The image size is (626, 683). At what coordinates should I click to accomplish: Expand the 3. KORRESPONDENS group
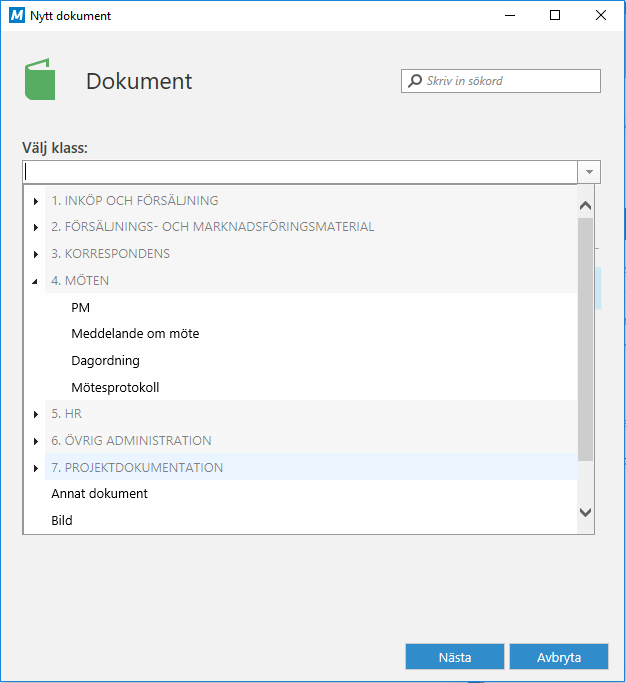(36, 254)
